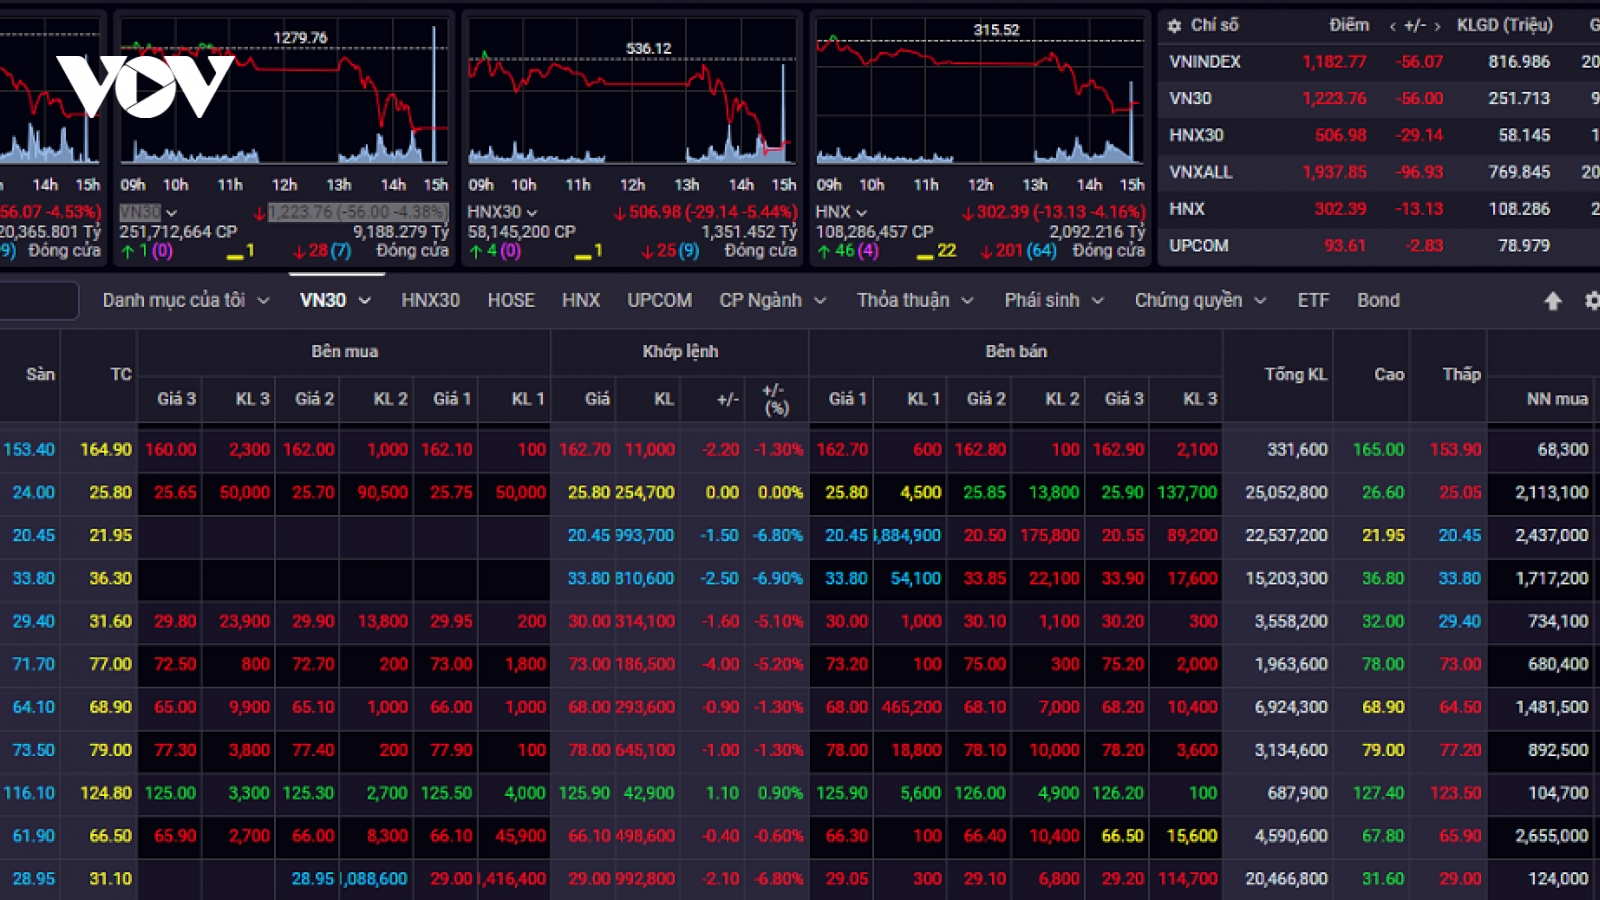This screenshot has height=900, width=1600.
Task: Click the NN mua value 2,655,000
Action: click(x=1551, y=836)
